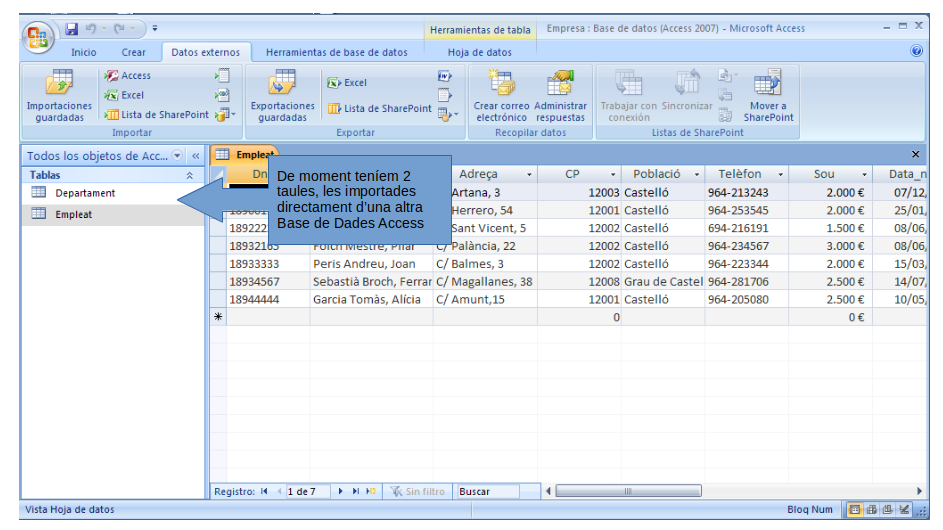This screenshot has height=530, width=943.
Task: Click cell 'Garcia Tomàs, Alícia'
Action: tap(372, 300)
